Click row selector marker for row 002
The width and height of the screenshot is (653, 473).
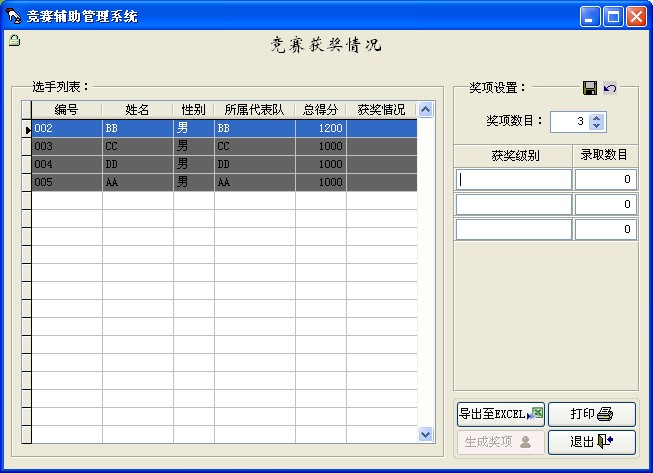coord(27,129)
